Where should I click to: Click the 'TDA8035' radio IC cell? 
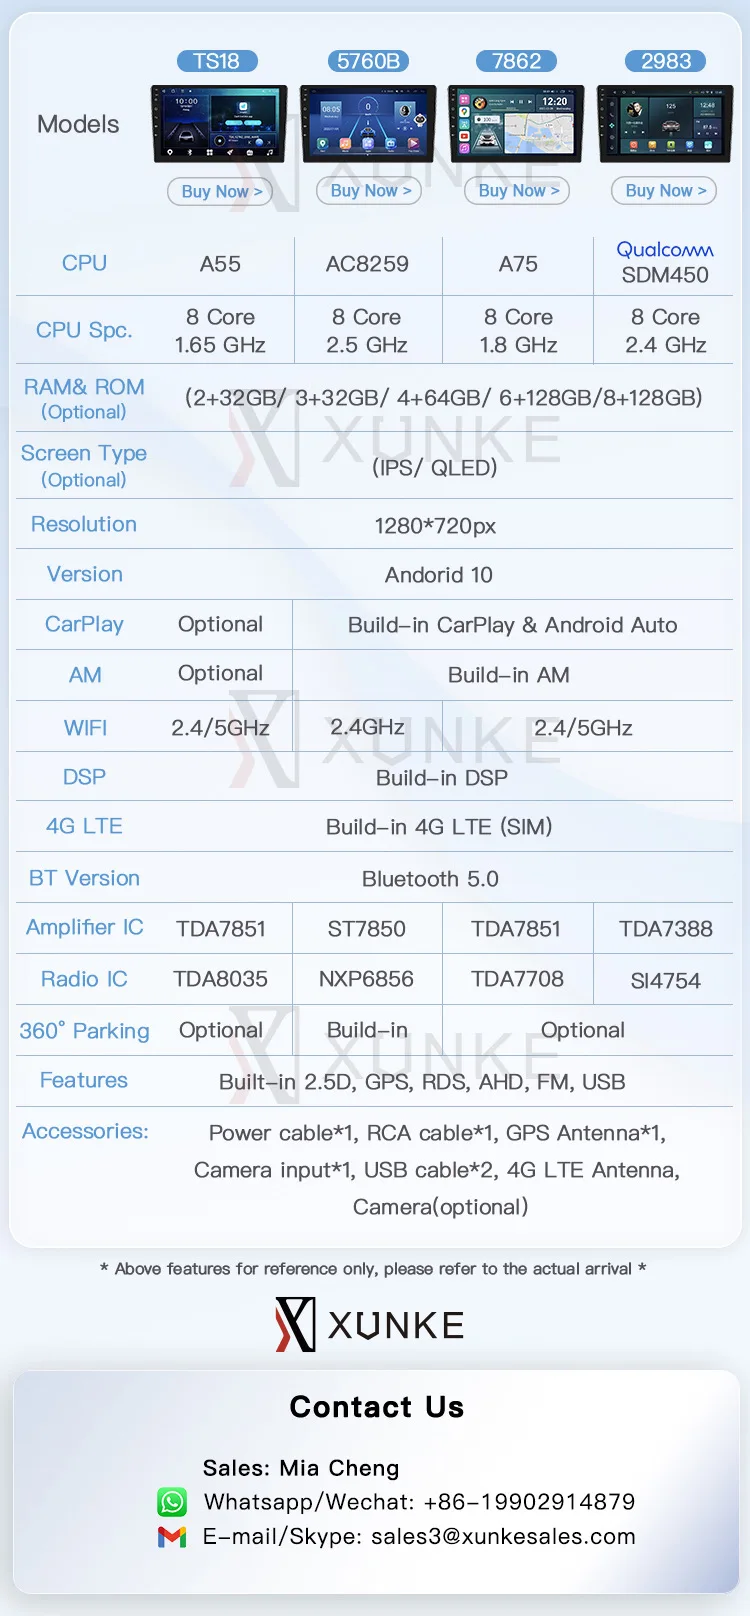(x=220, y=979)
